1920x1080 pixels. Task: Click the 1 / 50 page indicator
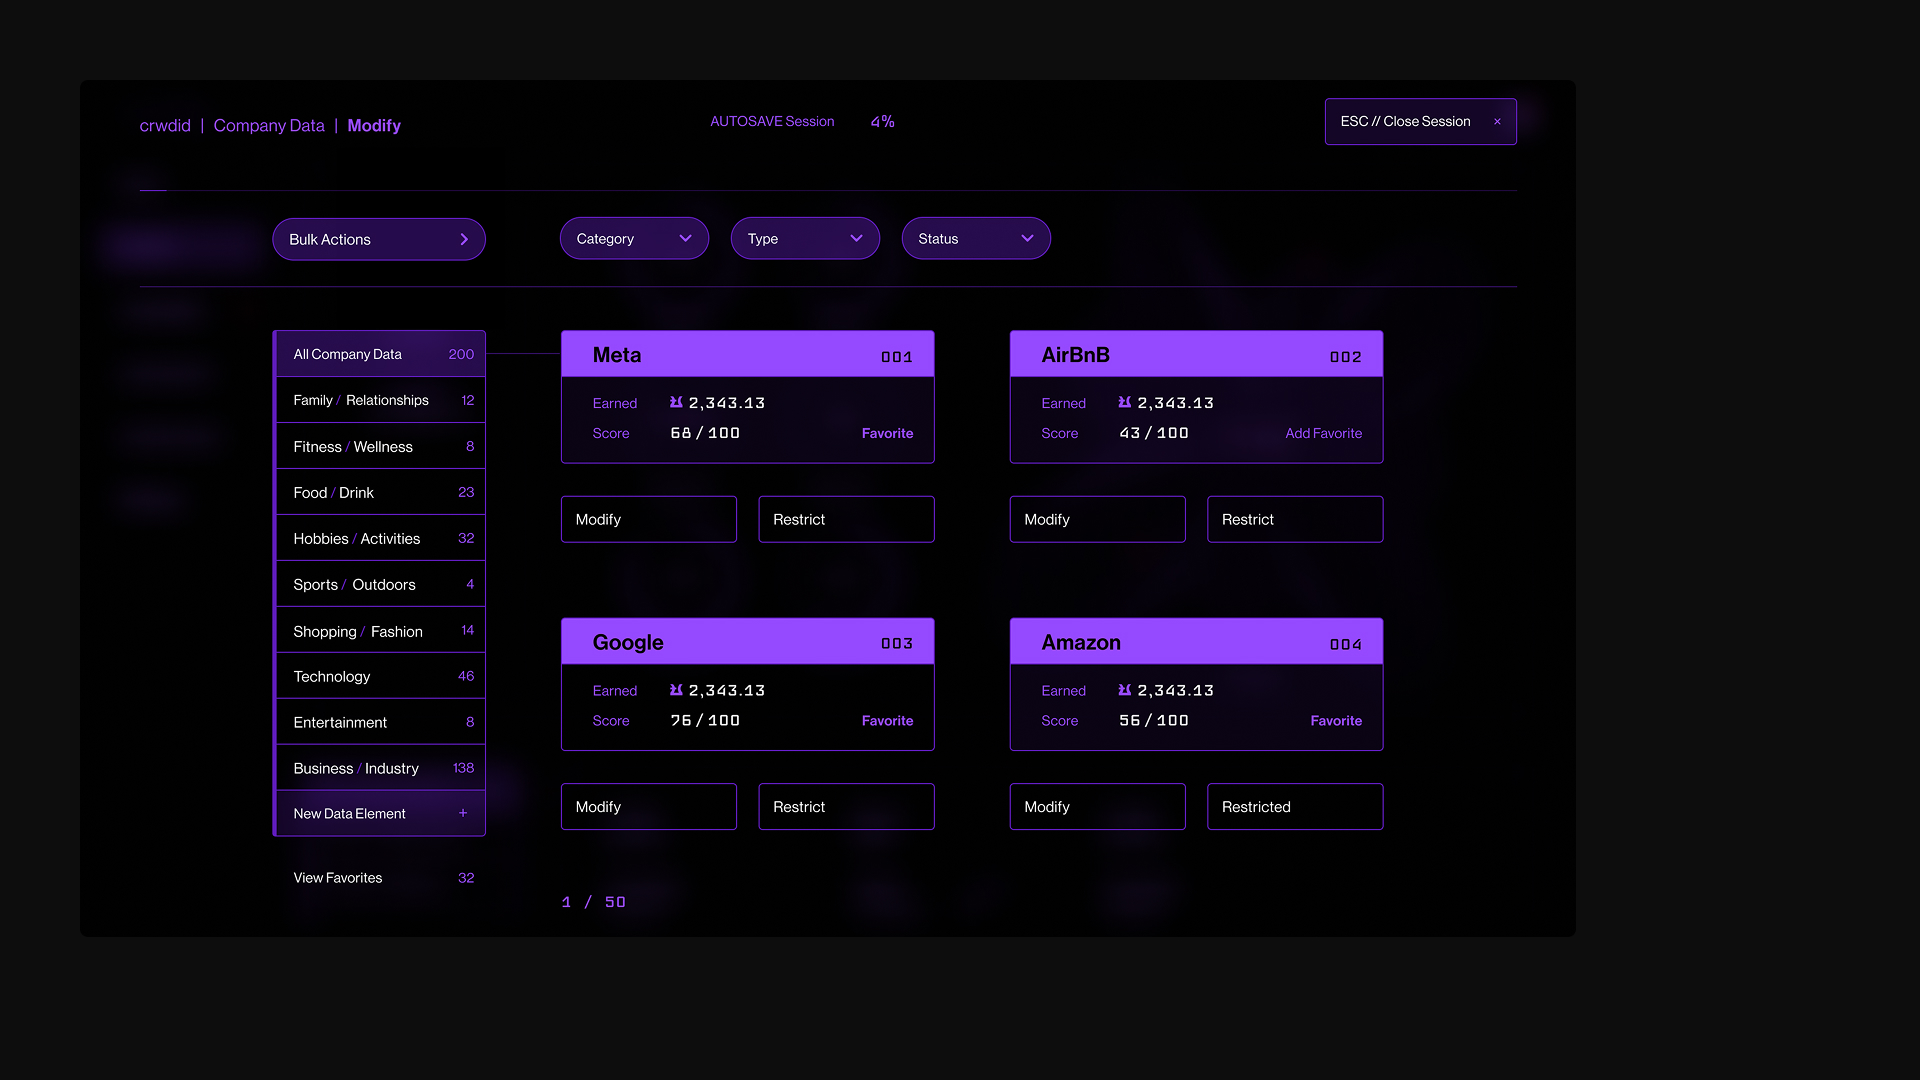coord(594,902)
